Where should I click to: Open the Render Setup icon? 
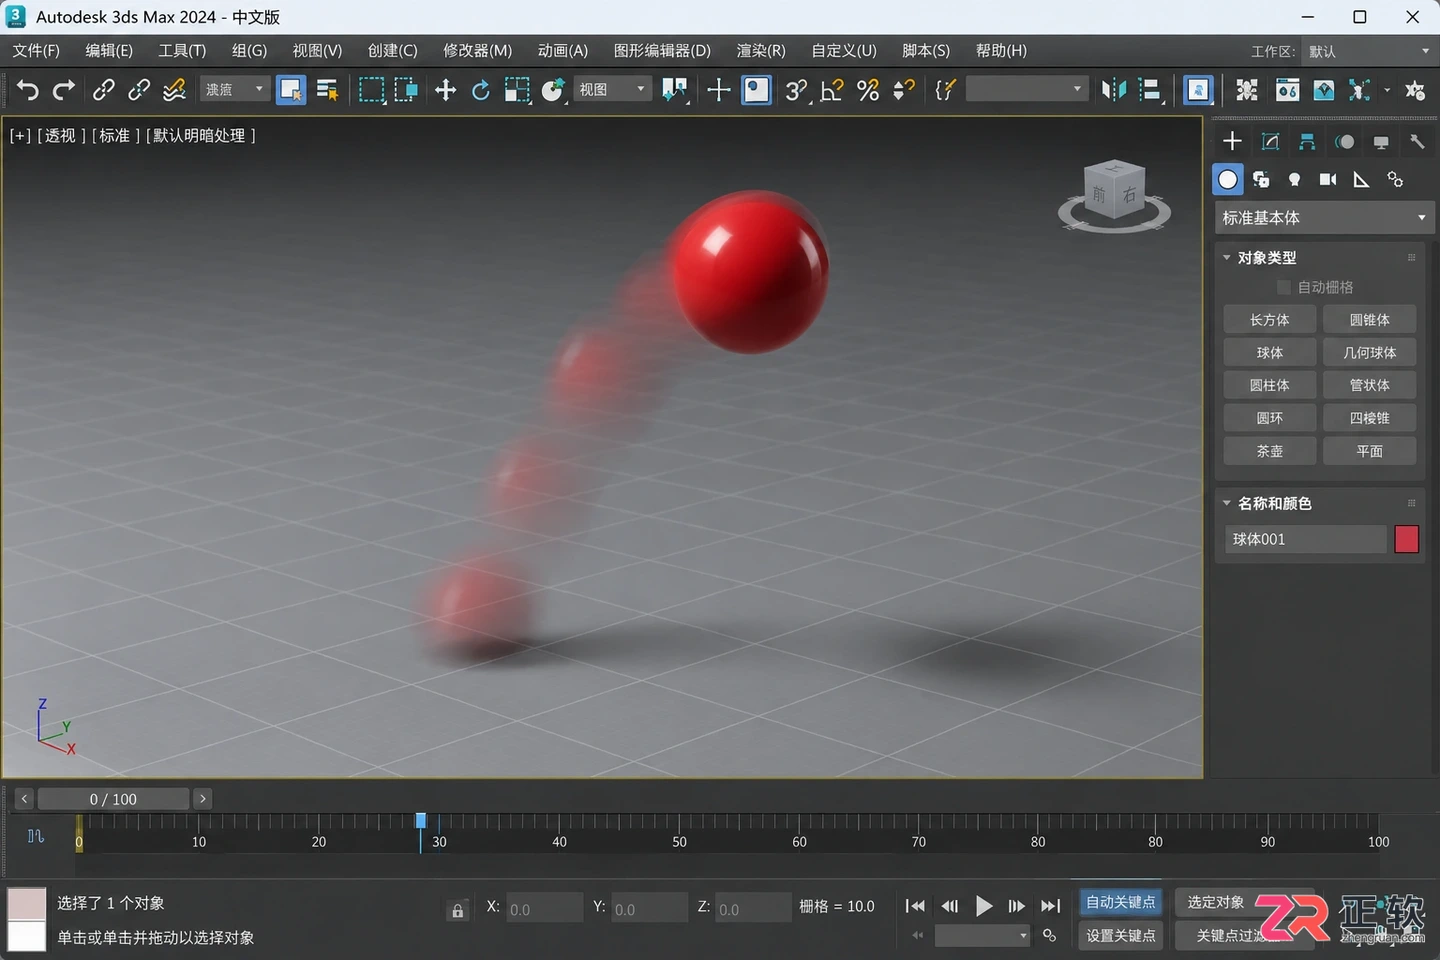point(1287,90)
